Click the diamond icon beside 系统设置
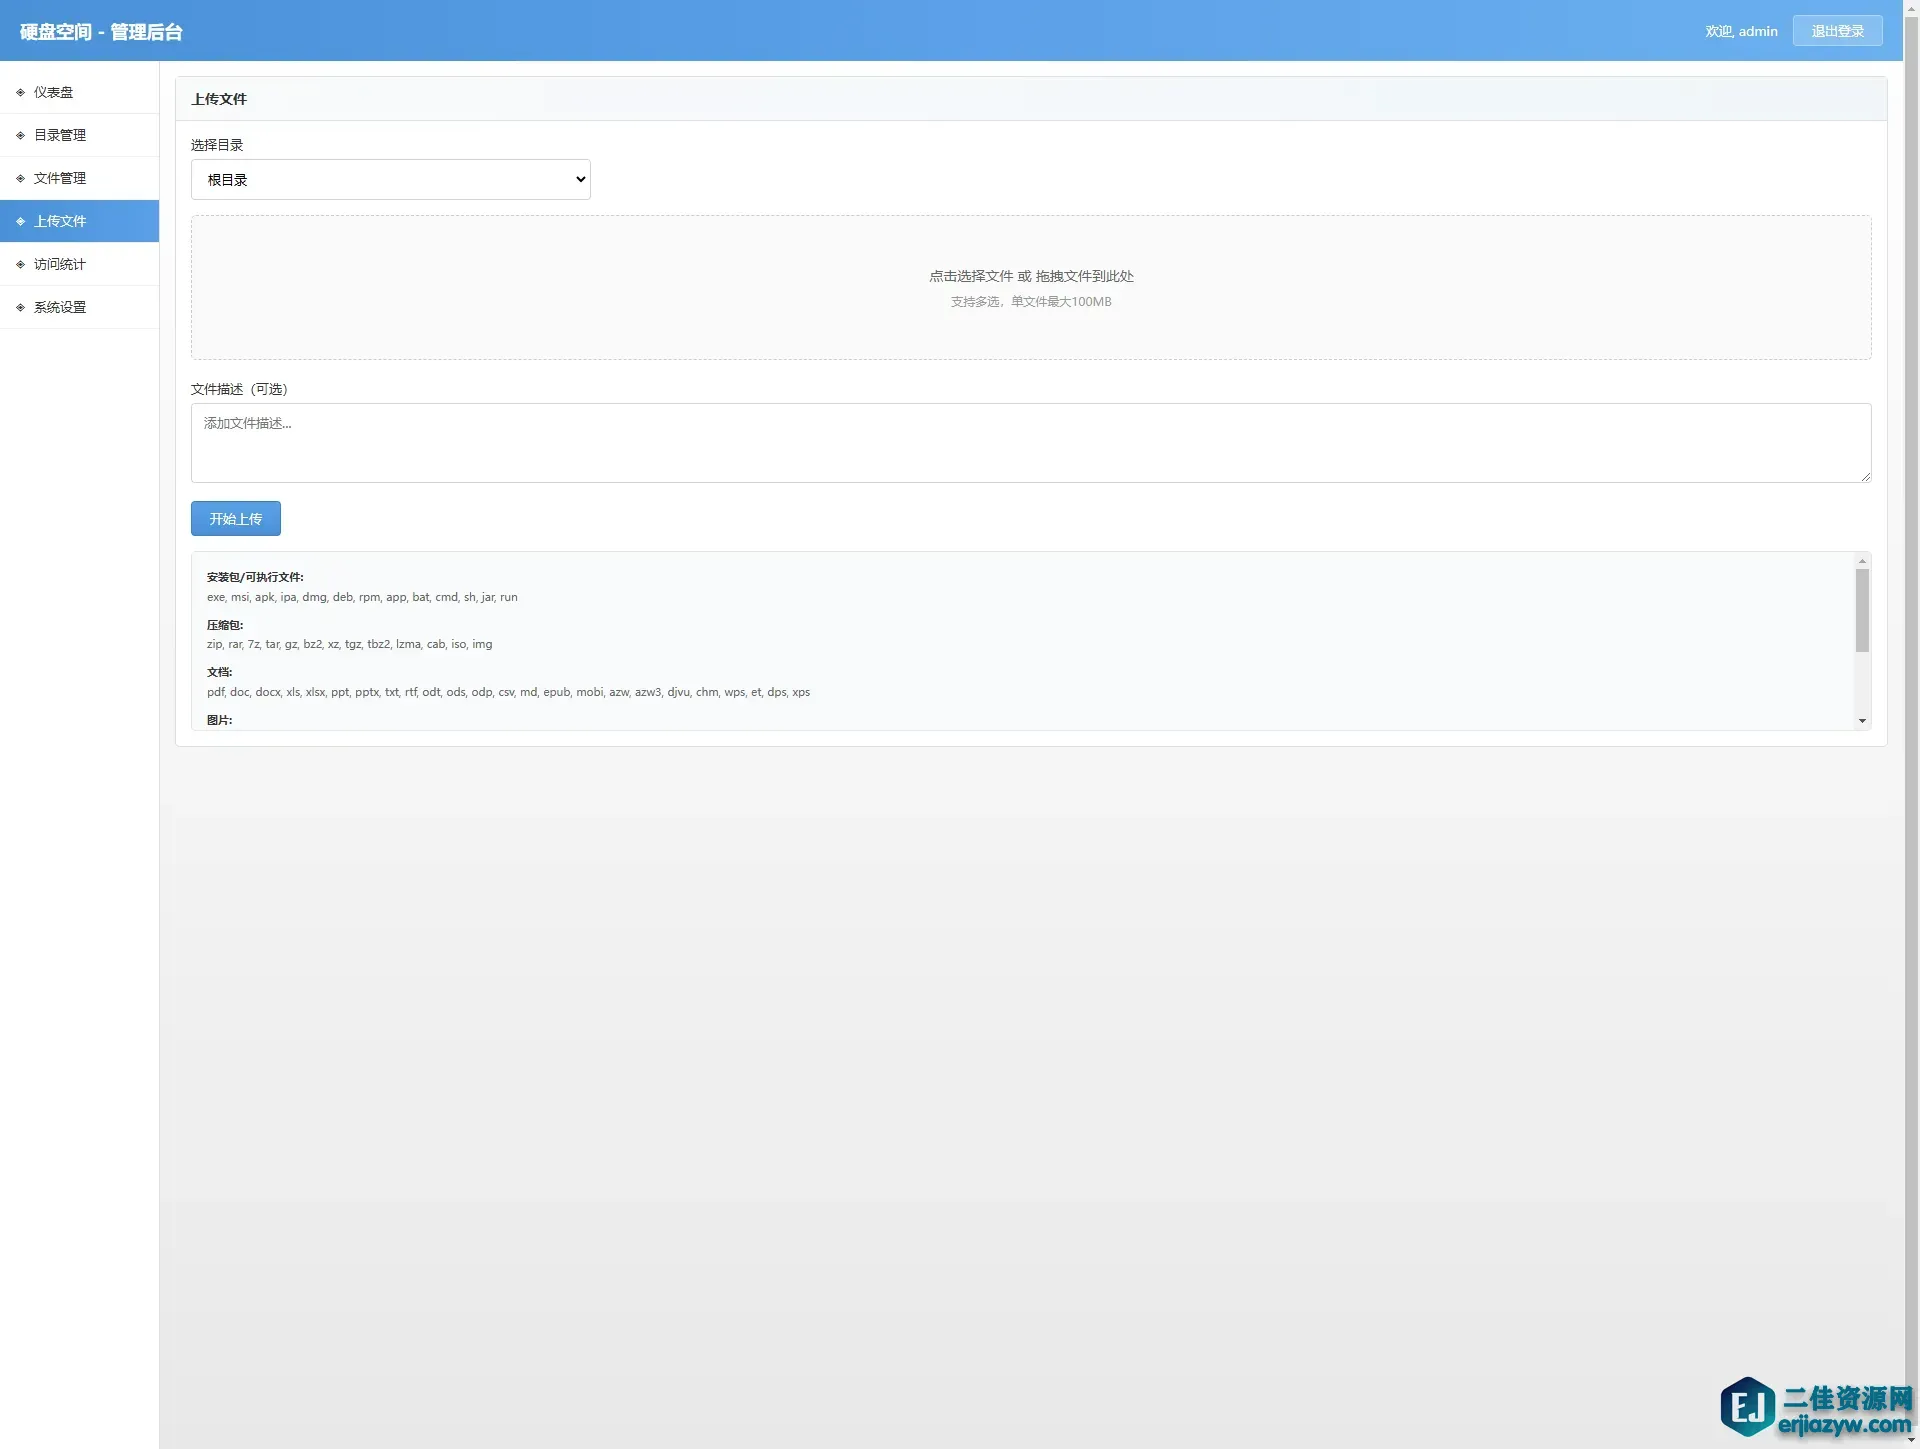Viewport: 1920px width, 1449px height. [20, 307]
